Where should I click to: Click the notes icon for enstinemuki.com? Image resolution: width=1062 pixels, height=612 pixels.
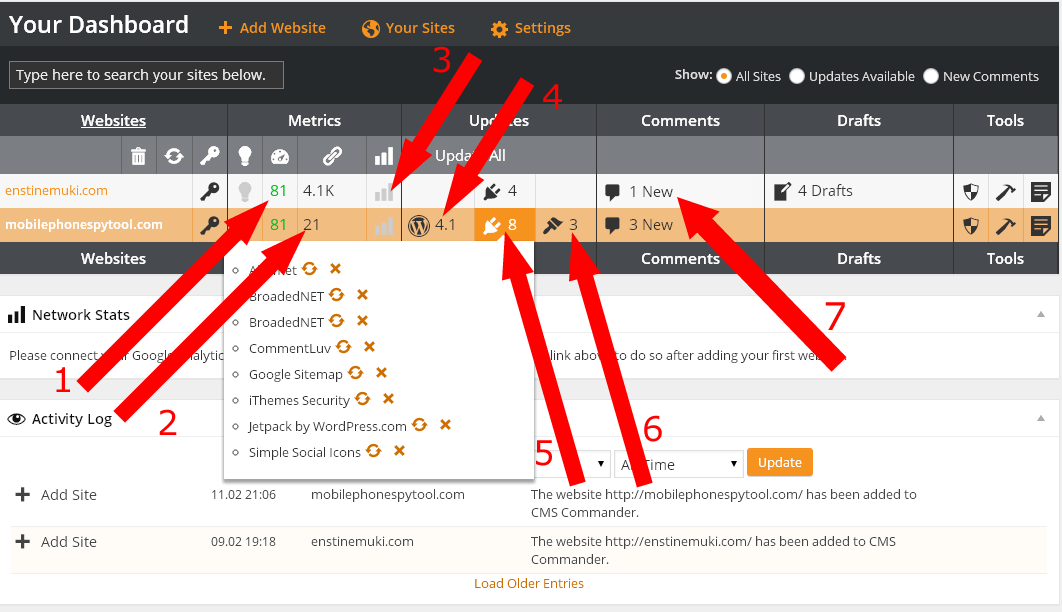tap(1040, 192)
